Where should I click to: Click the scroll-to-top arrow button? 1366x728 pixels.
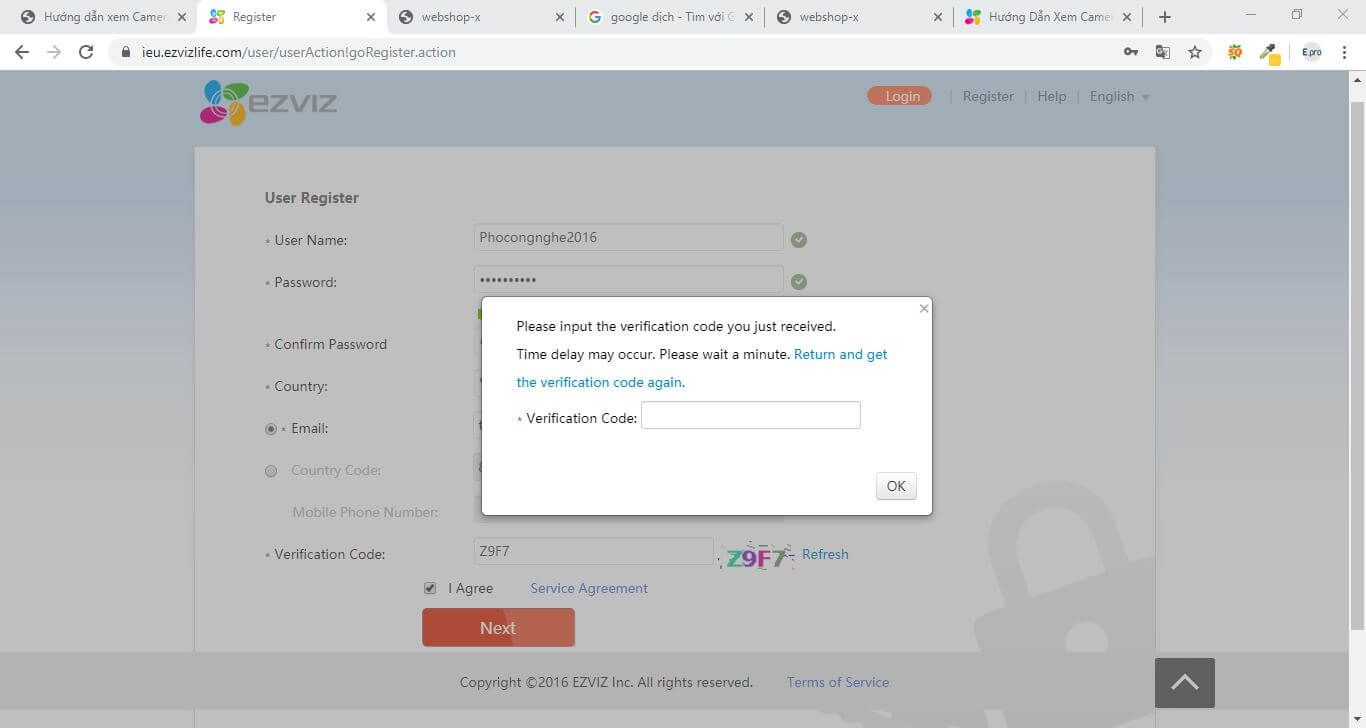tap(1185, 683)
